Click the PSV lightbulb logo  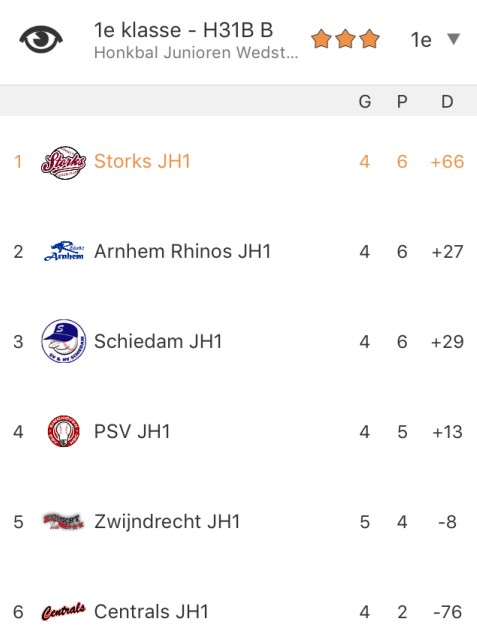tap(63, 431)
